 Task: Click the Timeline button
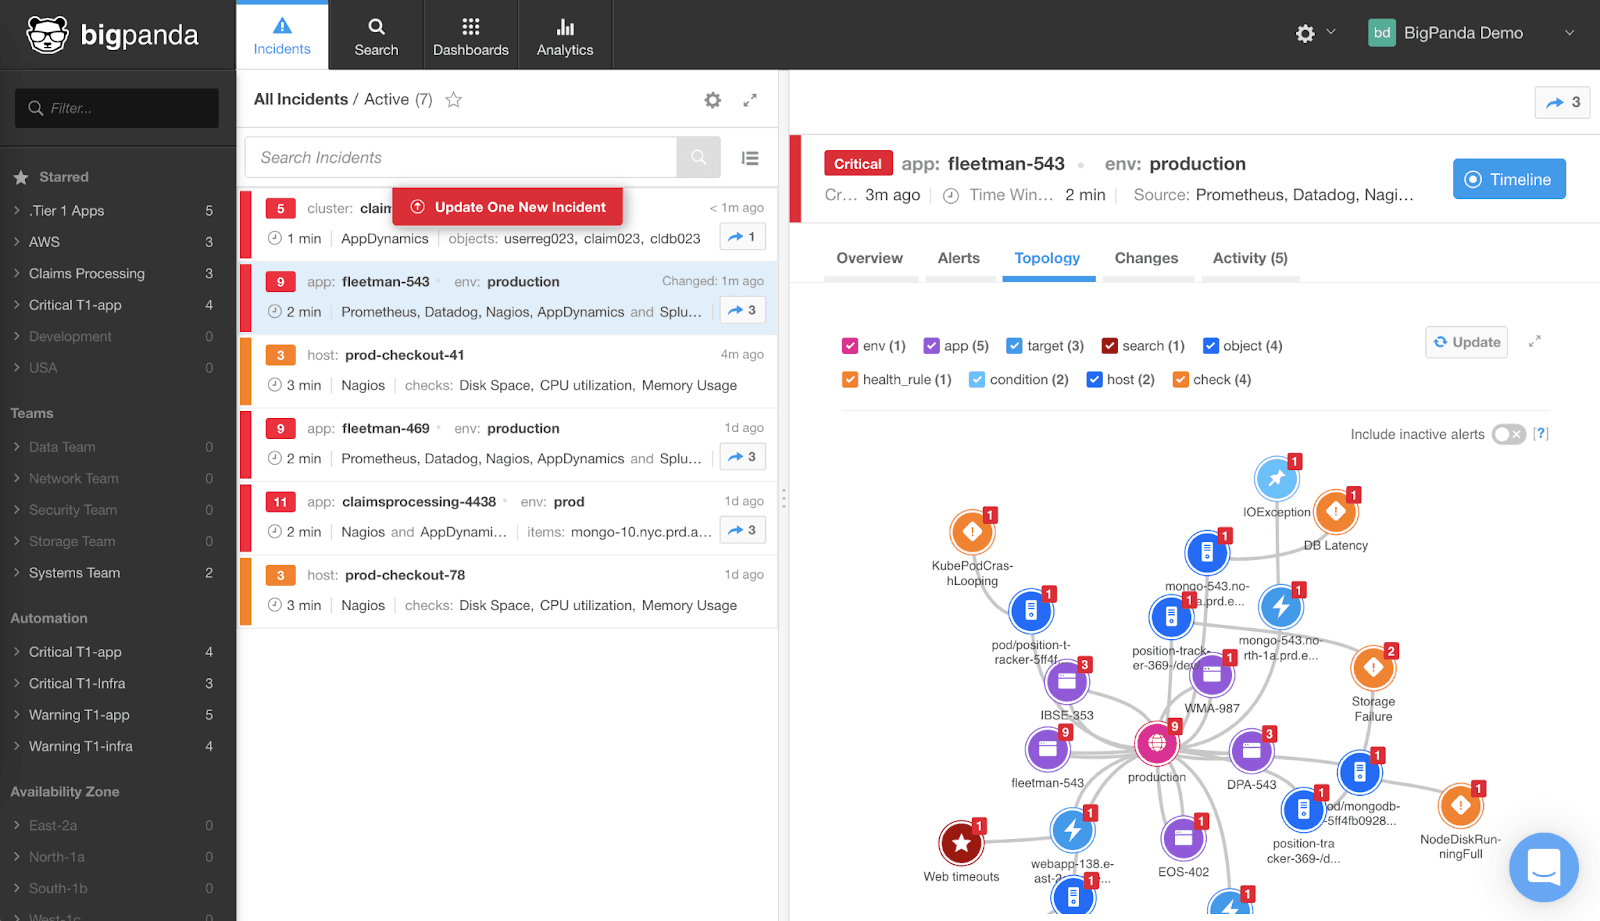coord(1508,180)
